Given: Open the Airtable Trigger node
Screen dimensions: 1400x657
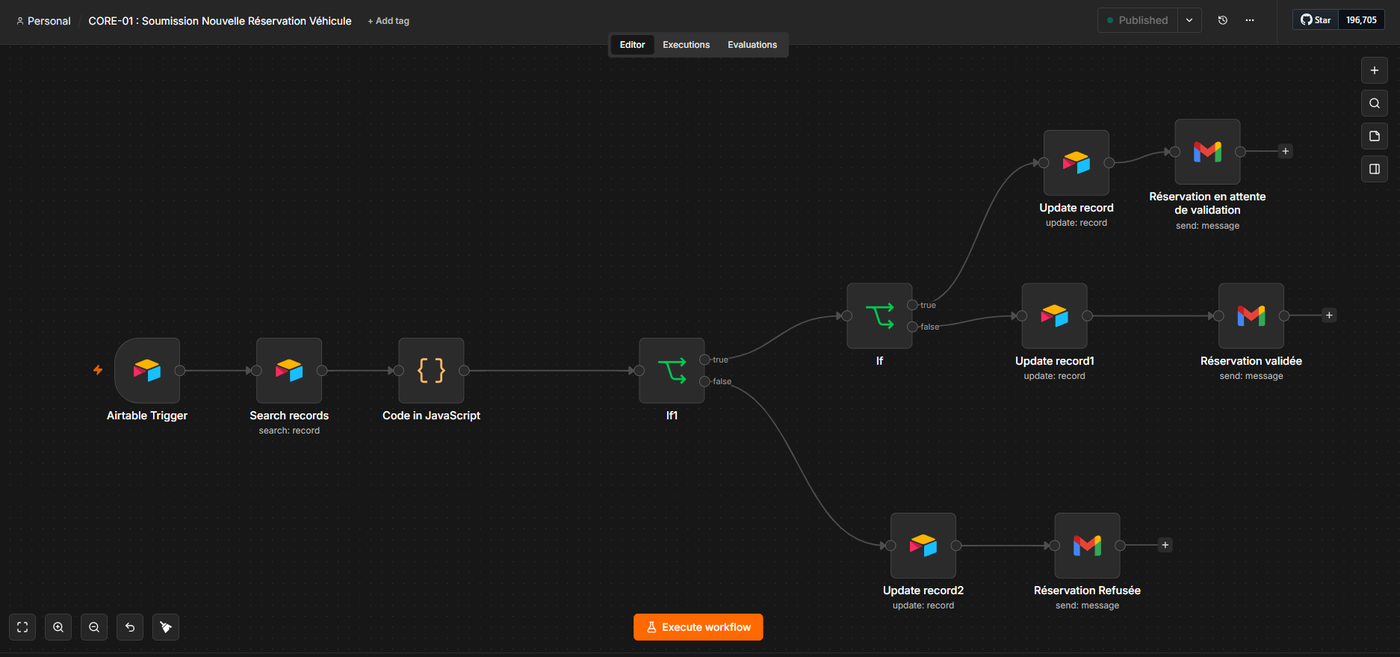Looking at the screenshot, I should (147, 370).
